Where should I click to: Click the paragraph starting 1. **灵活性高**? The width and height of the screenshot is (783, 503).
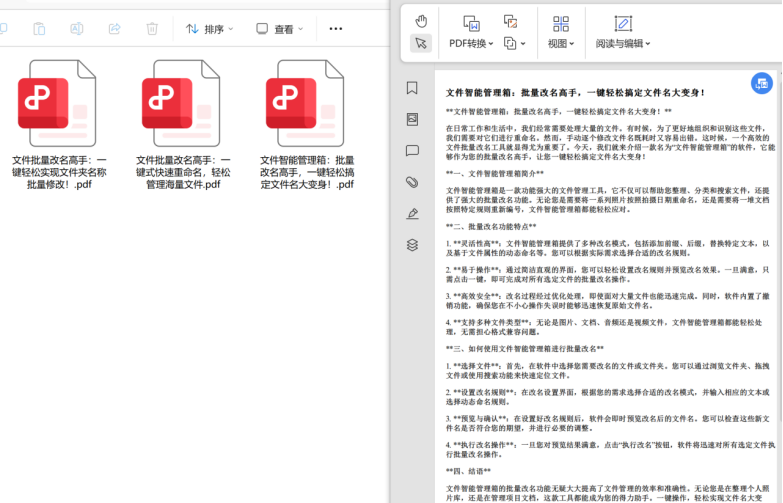608,248
